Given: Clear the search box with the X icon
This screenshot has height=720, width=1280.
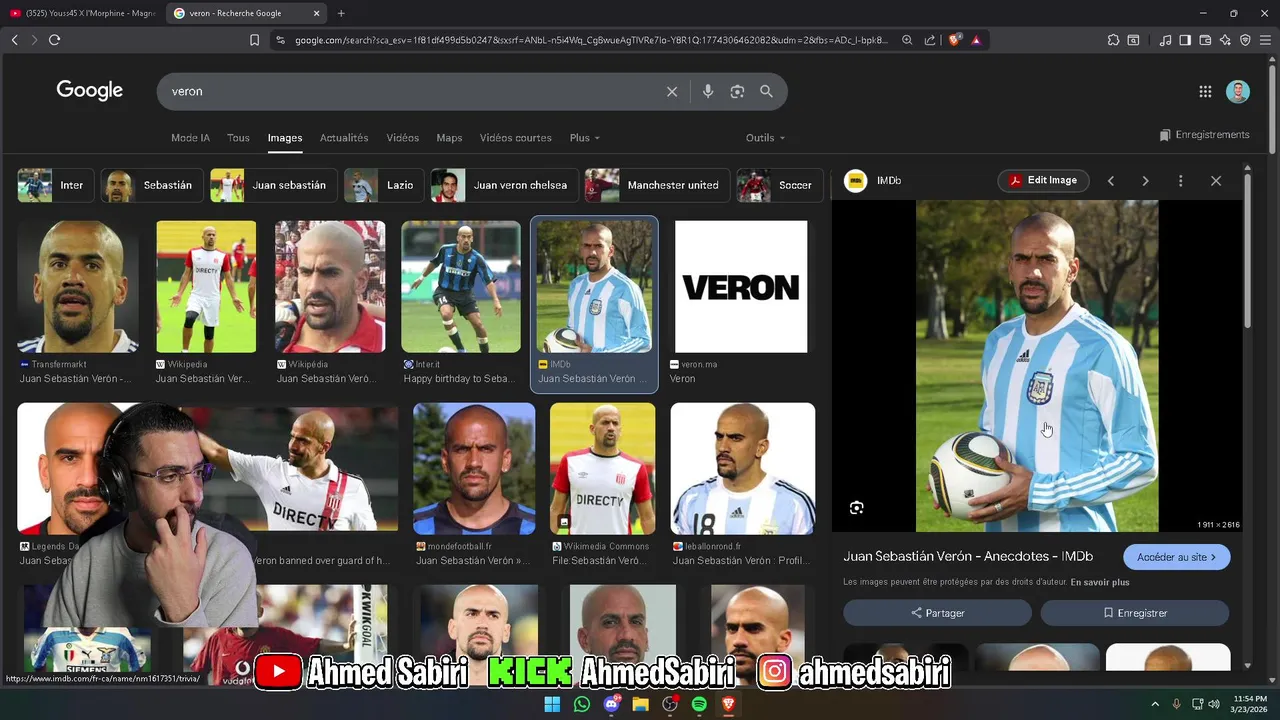Looking at the screenshot, I should 672,91.
